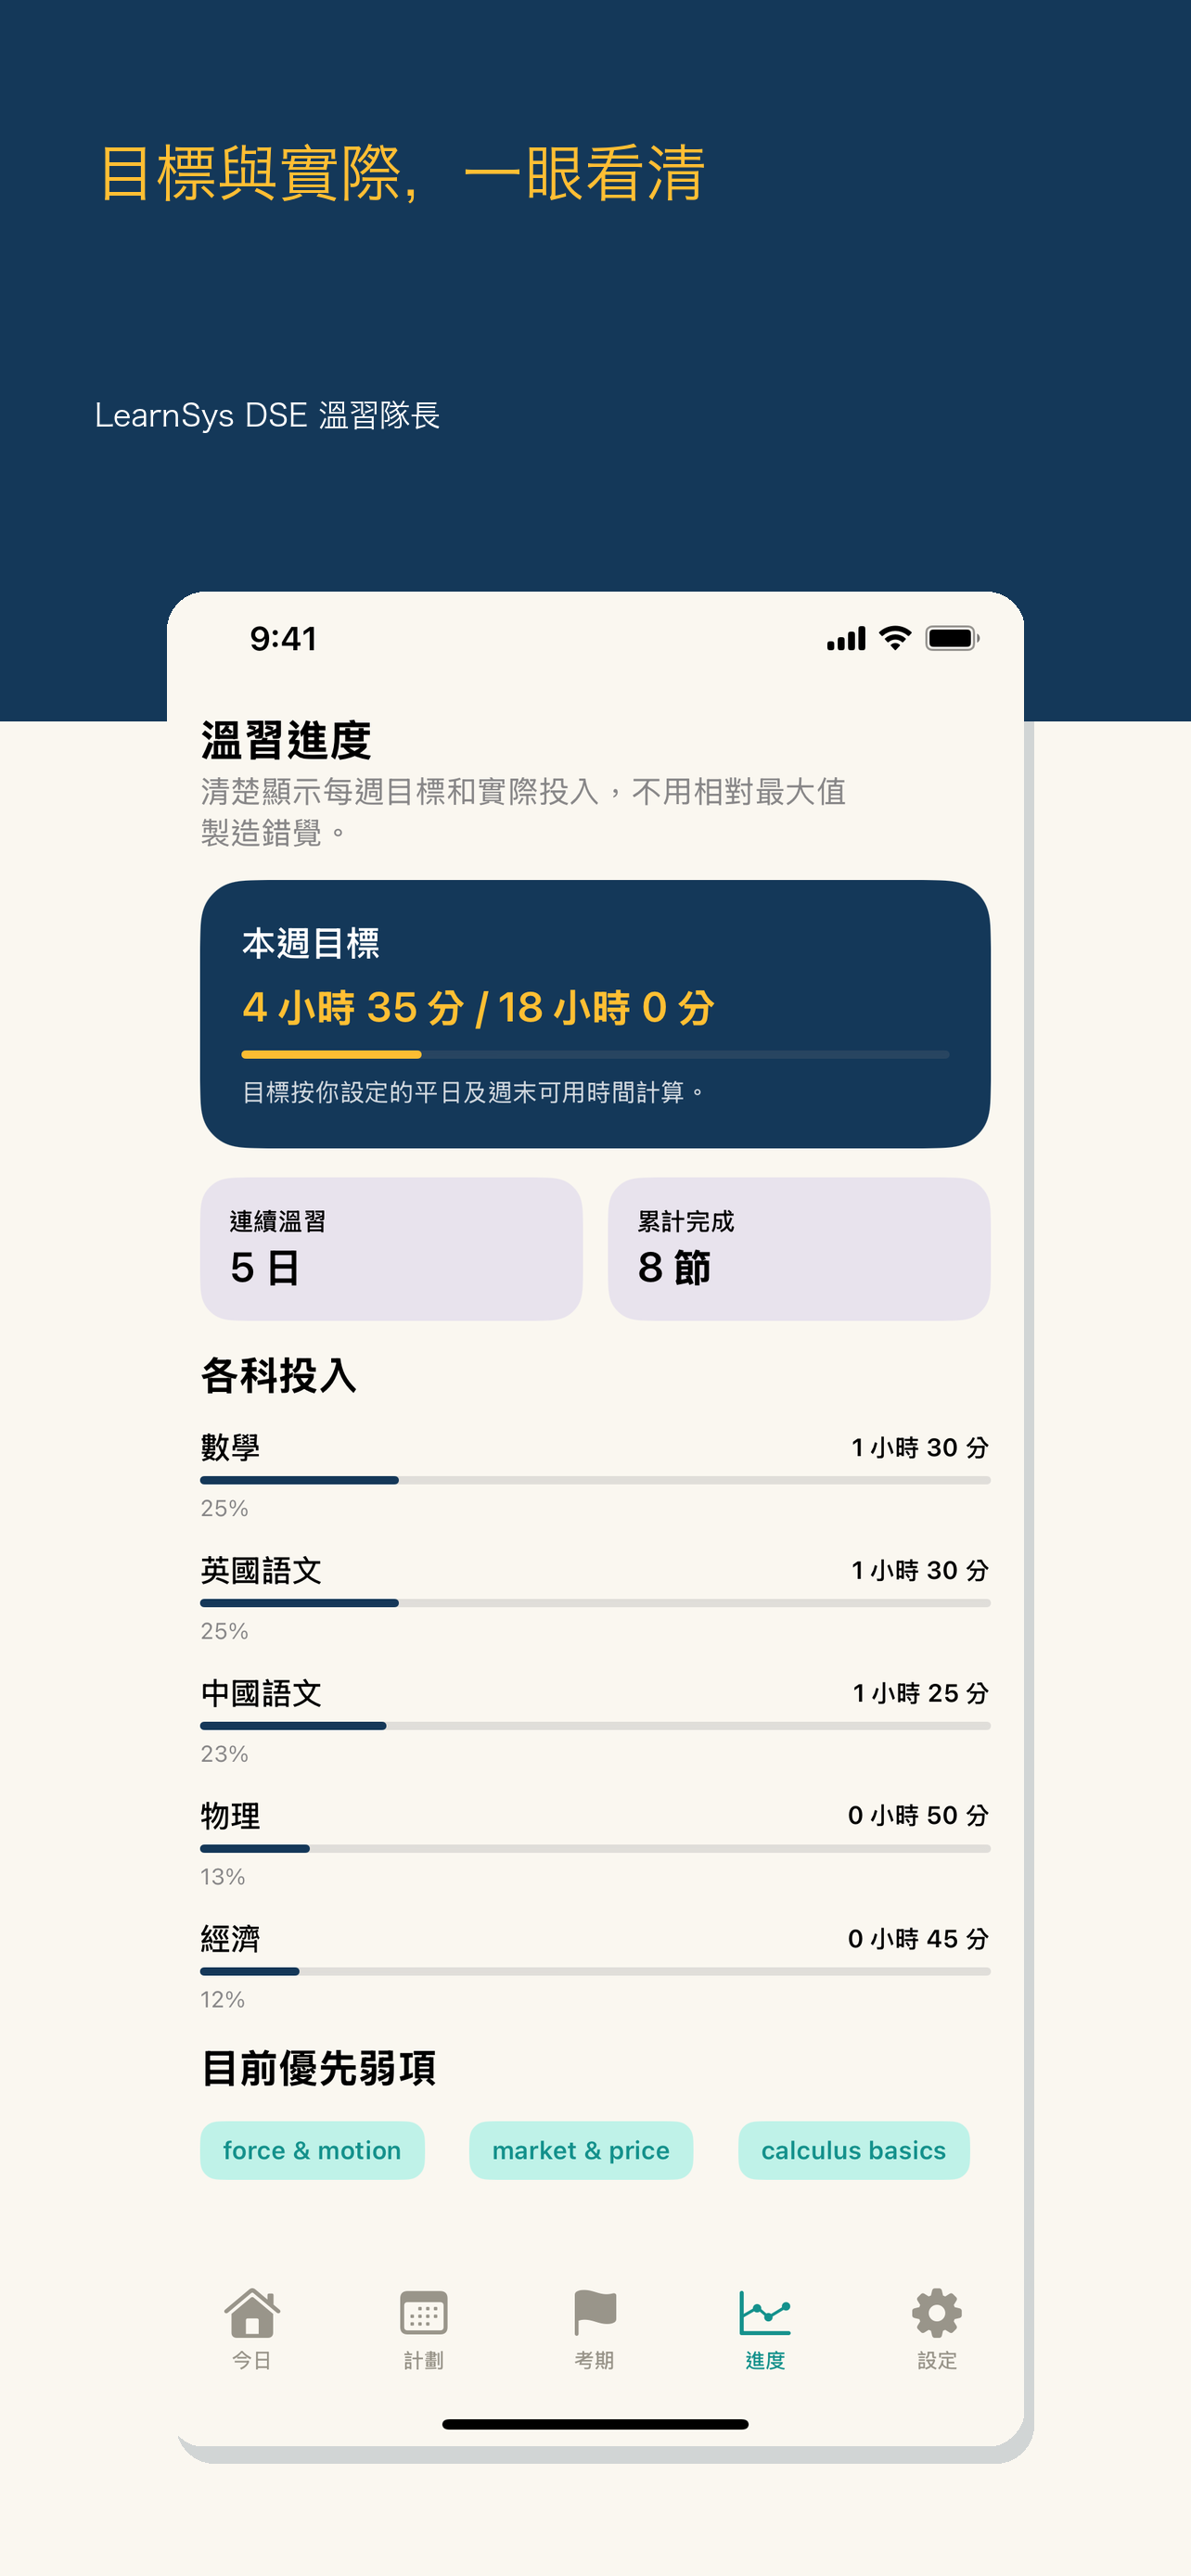
Task: Click the 經濟 progress bar
Action: pos(595,1971)
